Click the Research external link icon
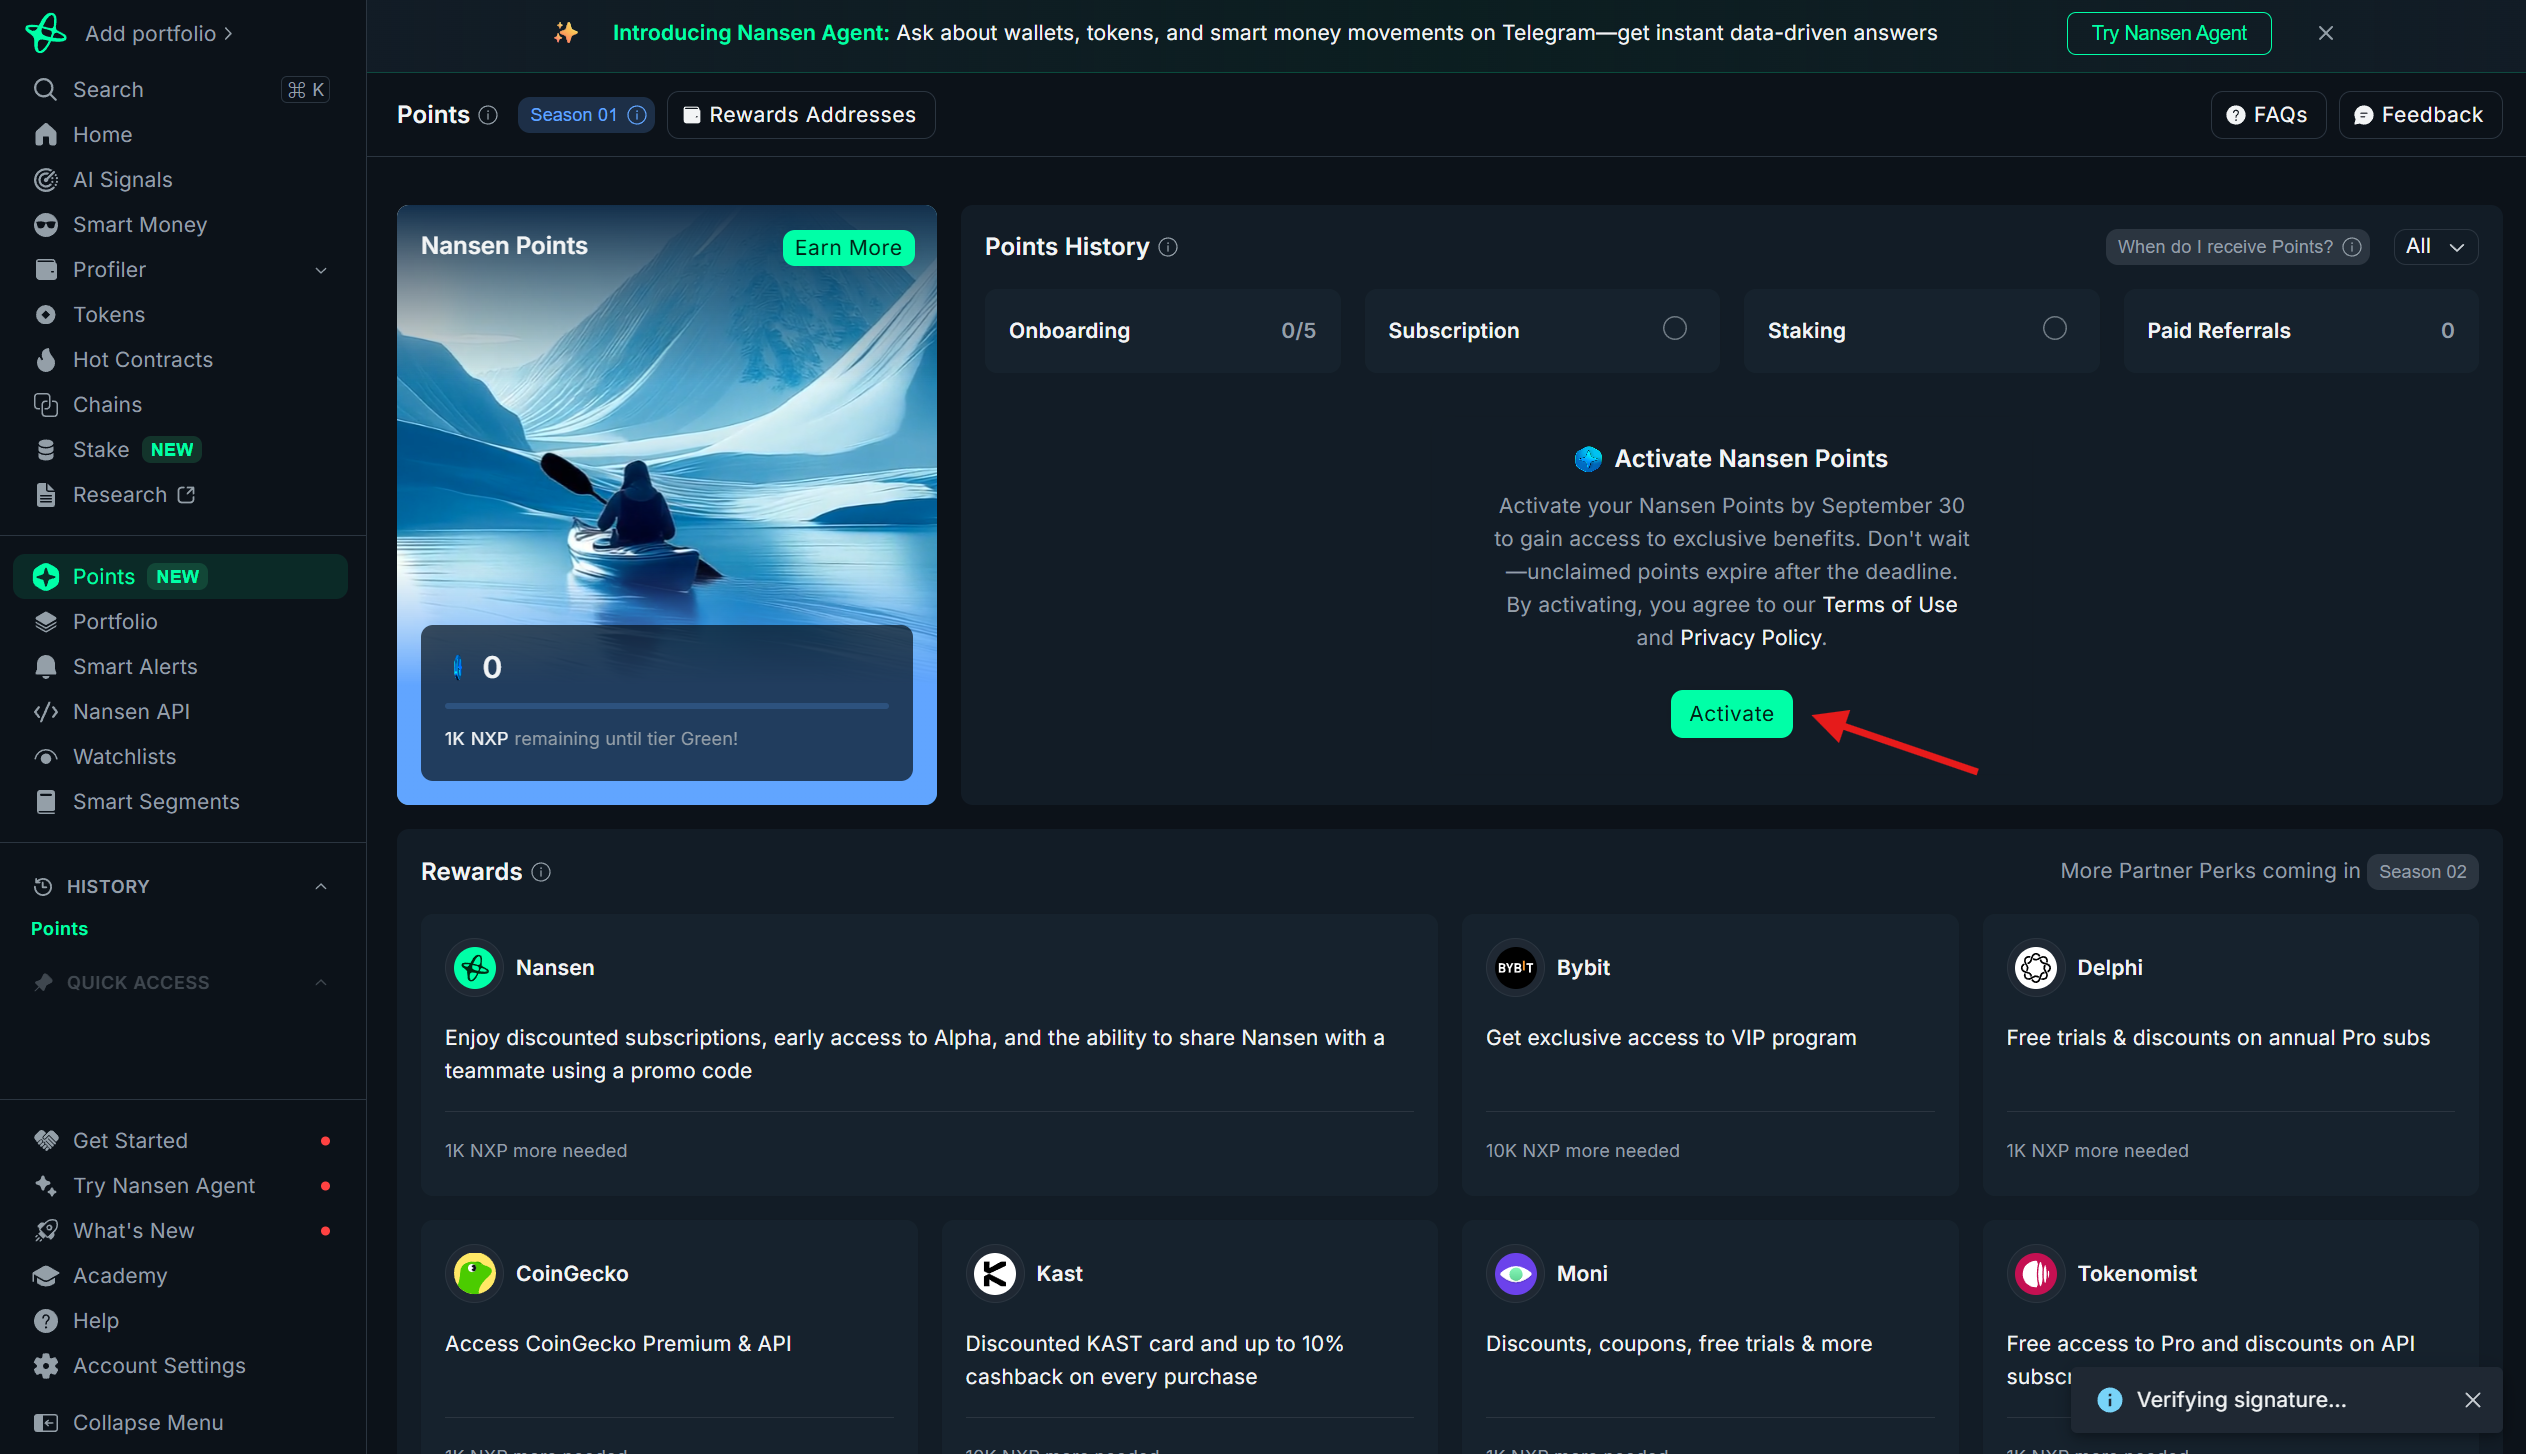This screenshot has height=1454, width=2526. tap(186, 494)
